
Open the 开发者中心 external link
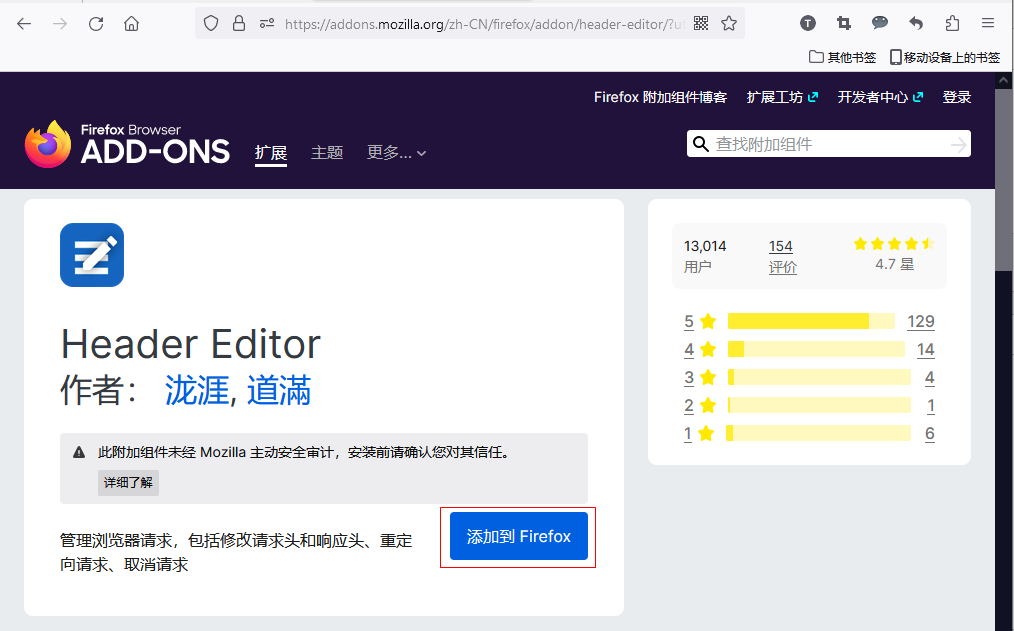[x=880, y=97]
